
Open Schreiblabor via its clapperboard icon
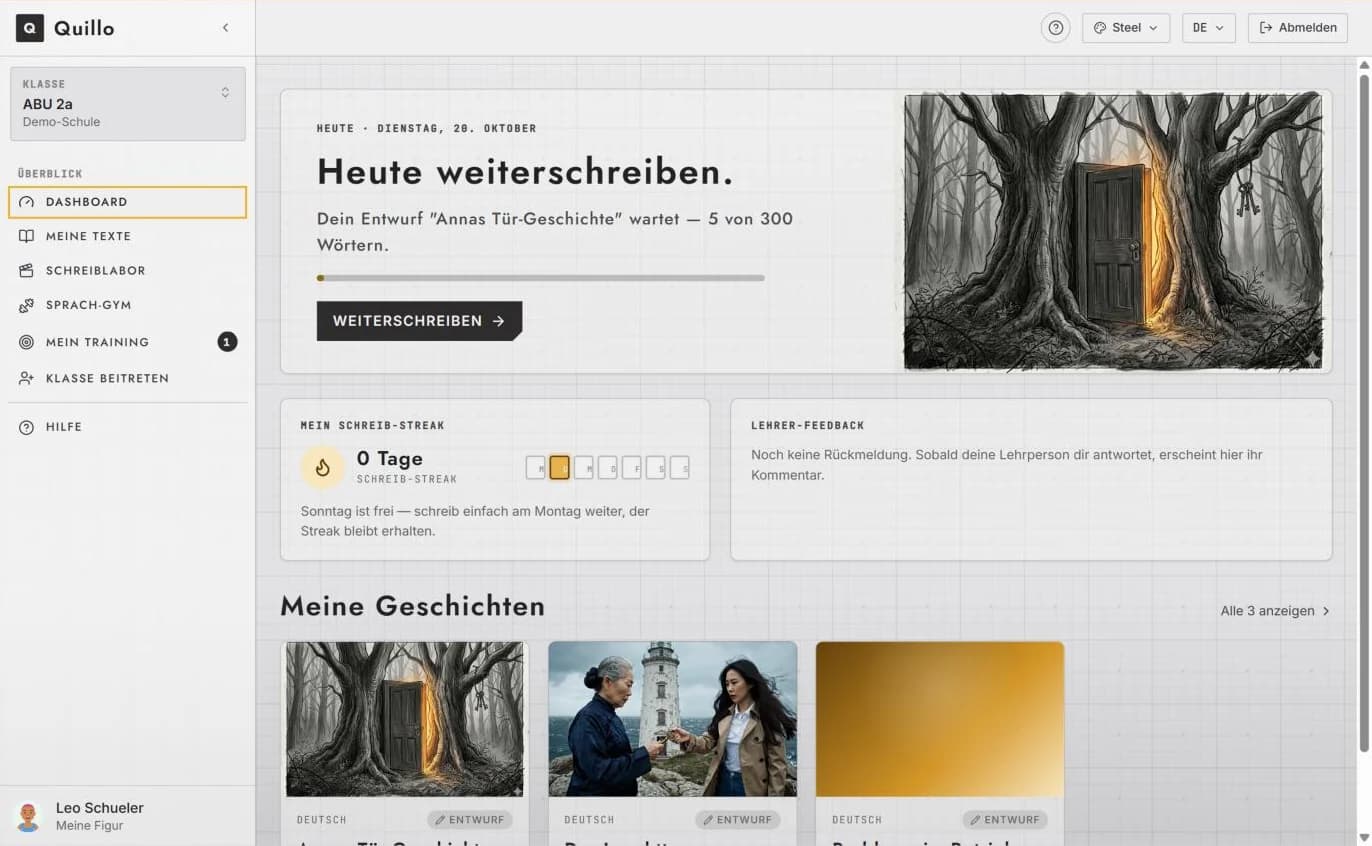(x=27, y=271)
